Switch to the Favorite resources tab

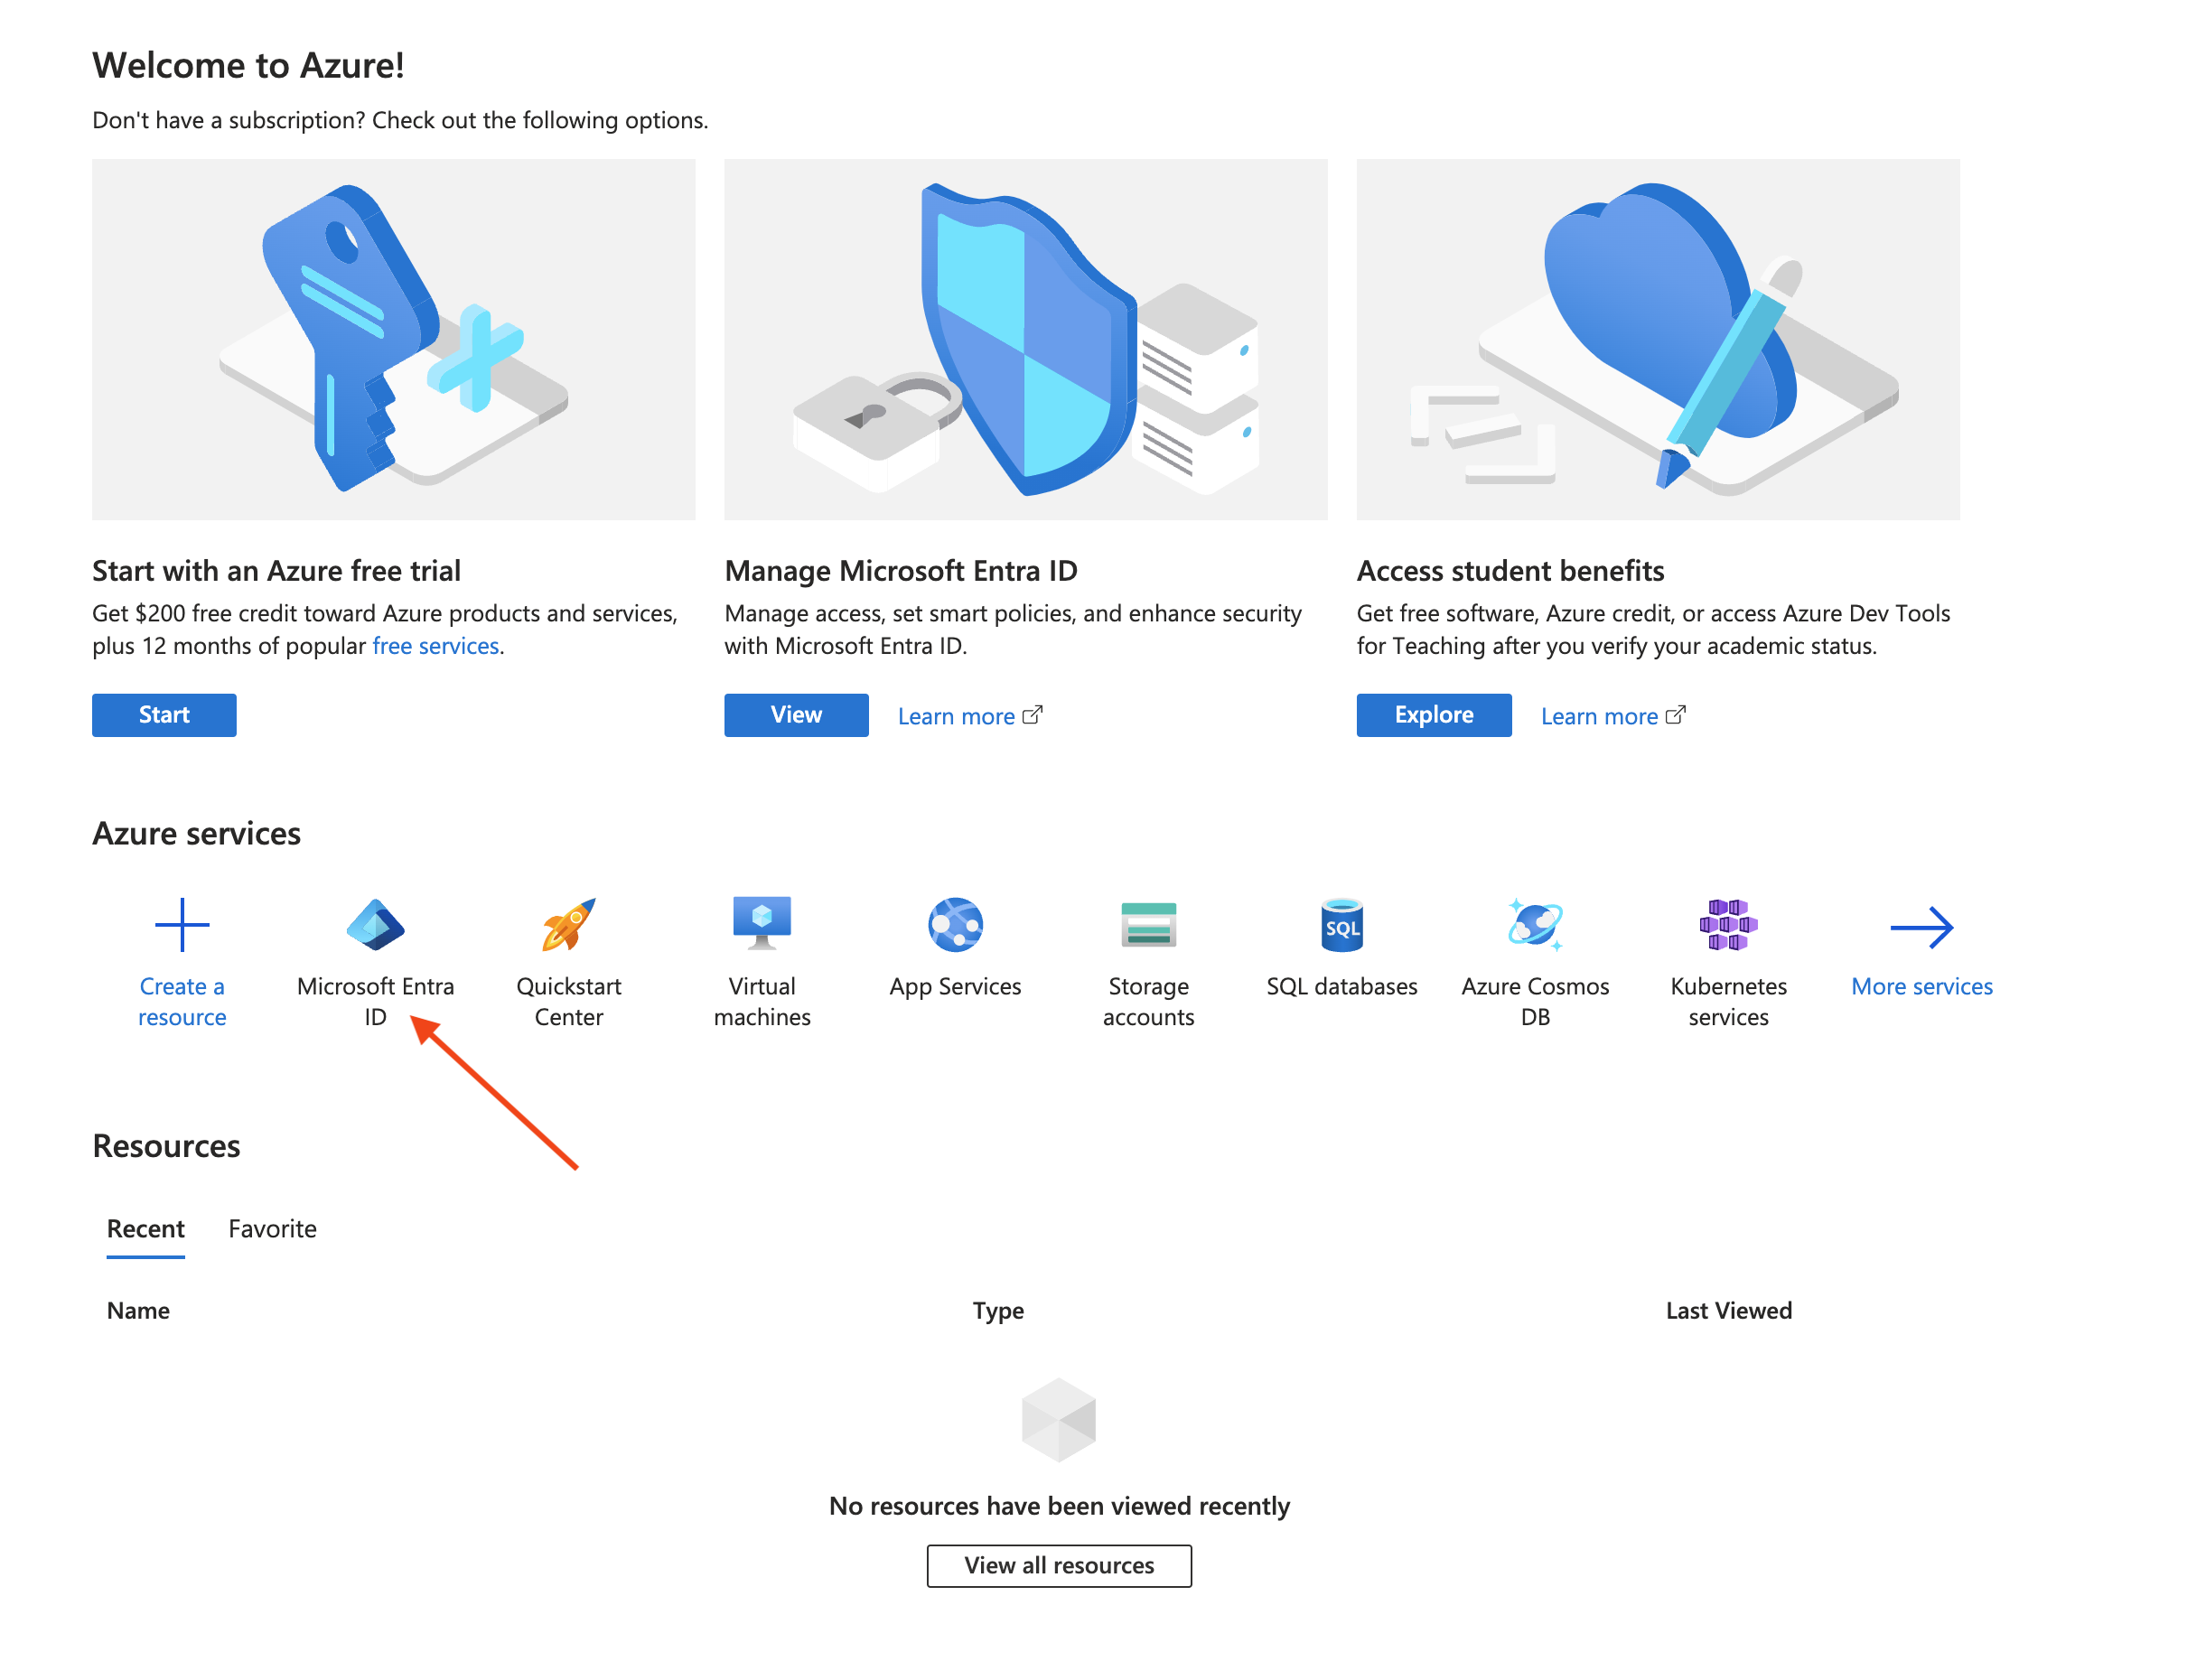(x=272, y=1229)
